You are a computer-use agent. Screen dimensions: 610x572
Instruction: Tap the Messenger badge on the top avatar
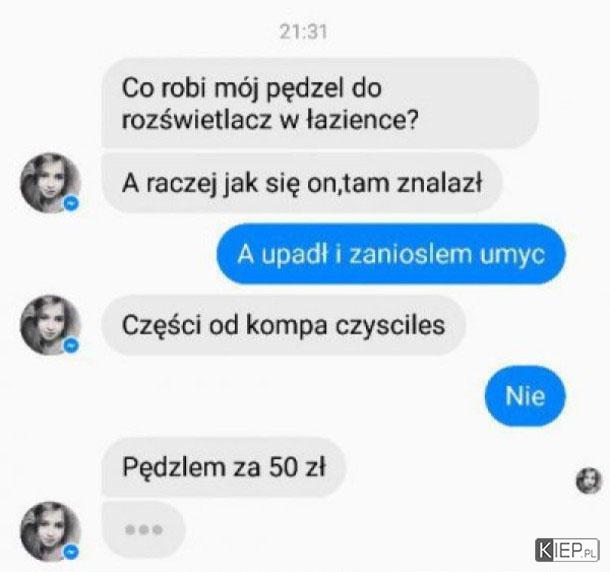(x=71, y=203)
